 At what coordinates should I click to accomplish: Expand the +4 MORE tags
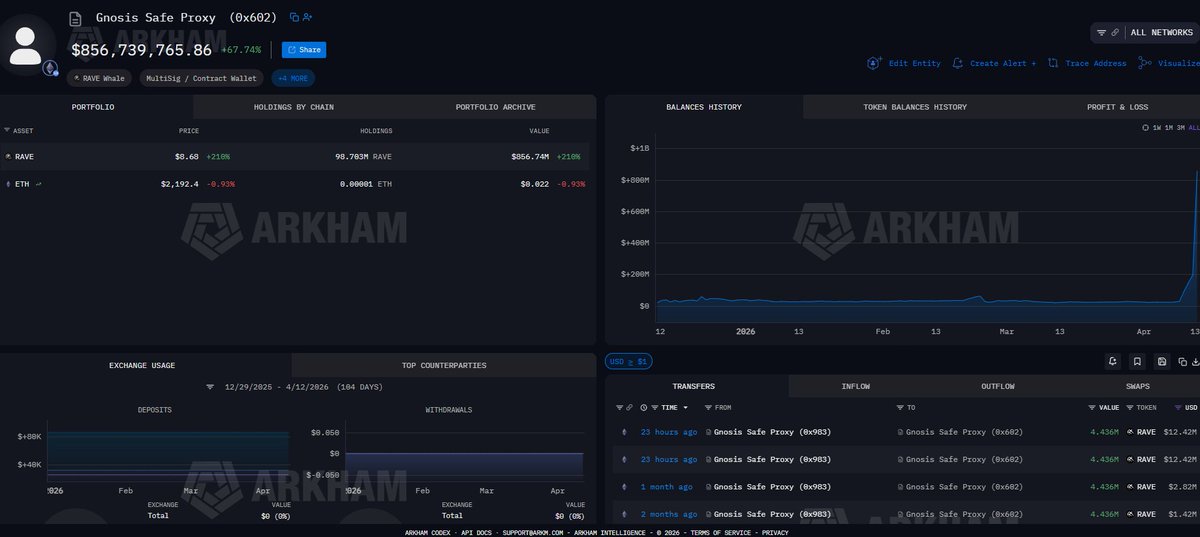[293, 78]
